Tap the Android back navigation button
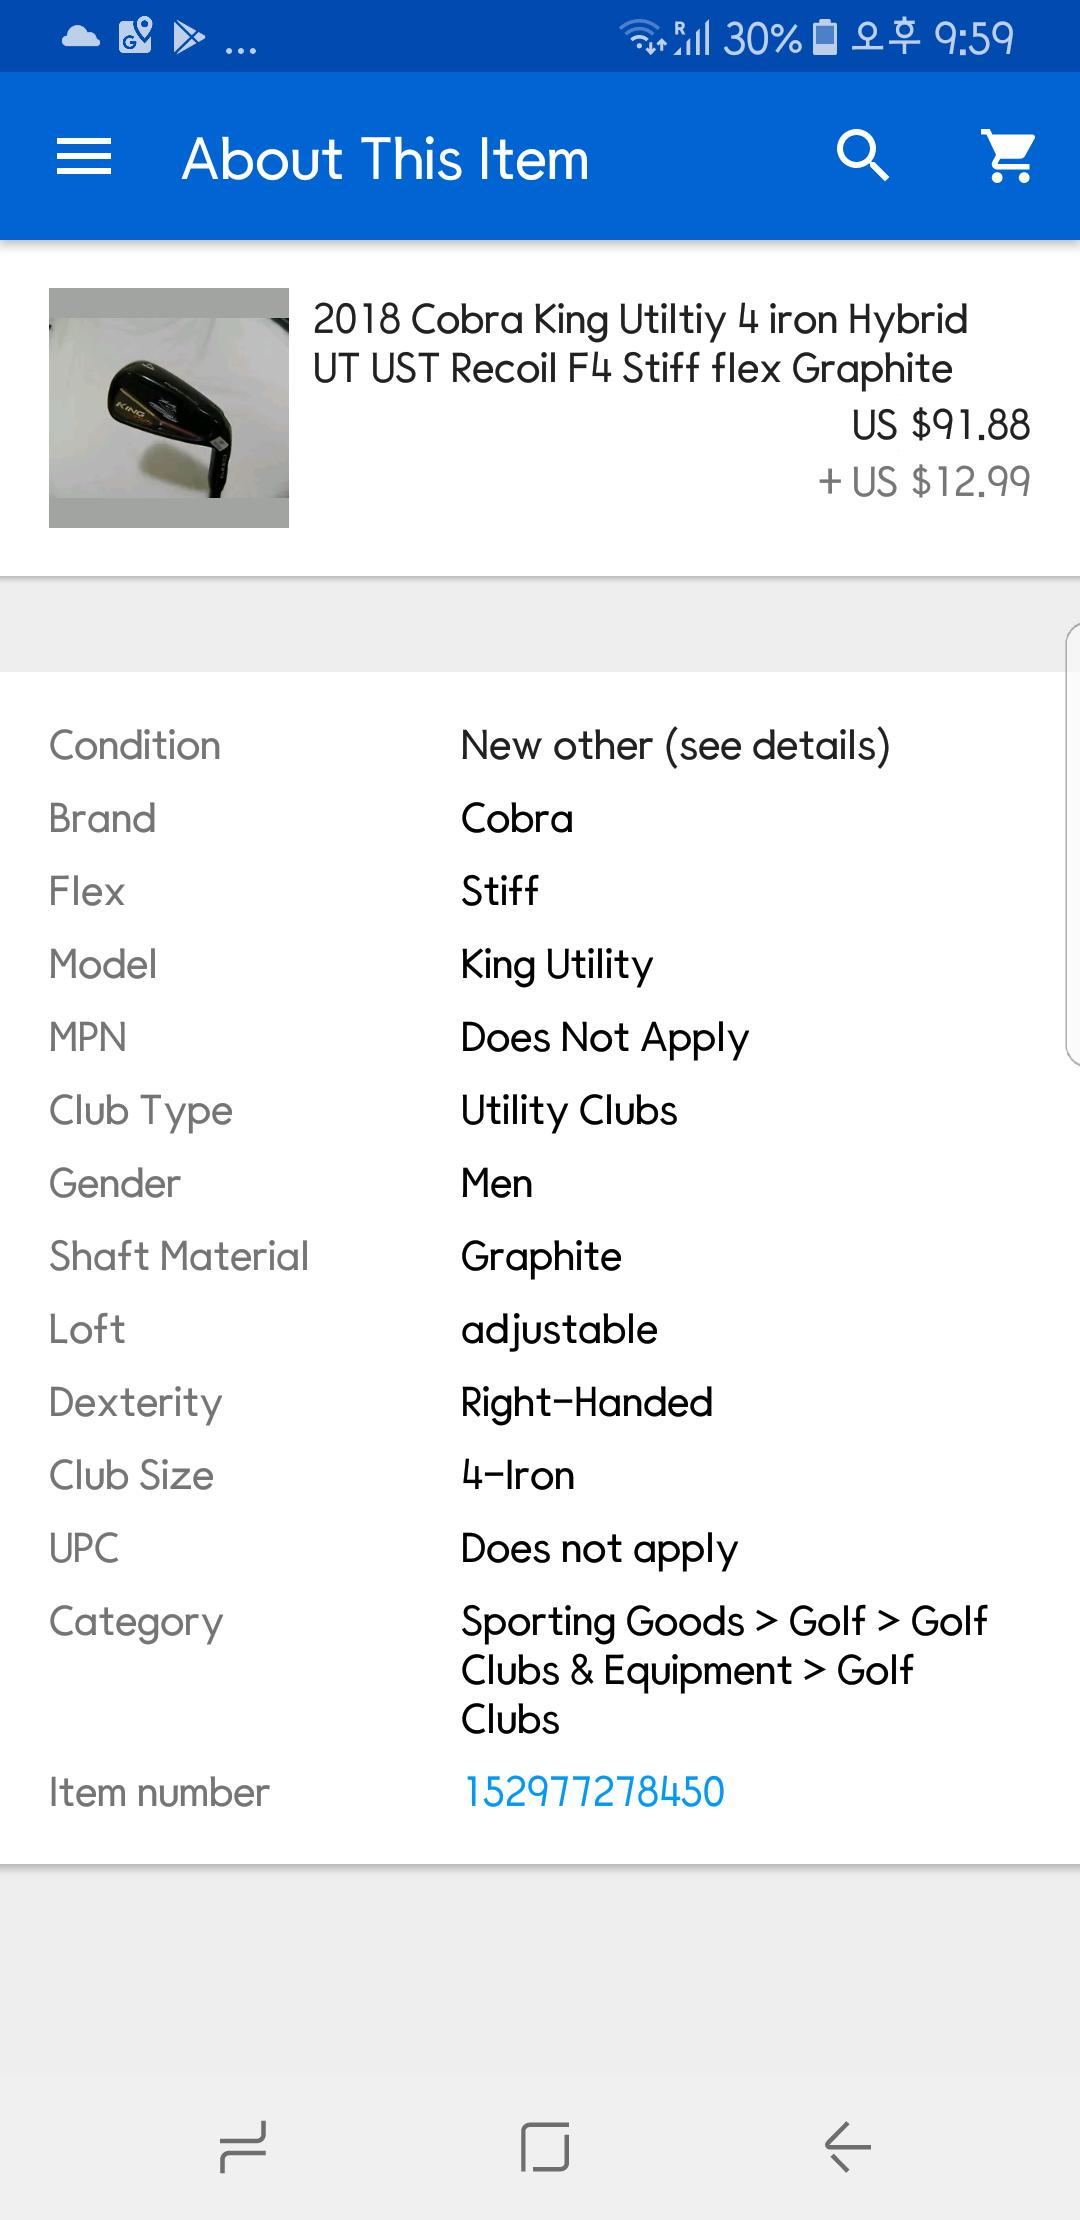 (847, 2146)
